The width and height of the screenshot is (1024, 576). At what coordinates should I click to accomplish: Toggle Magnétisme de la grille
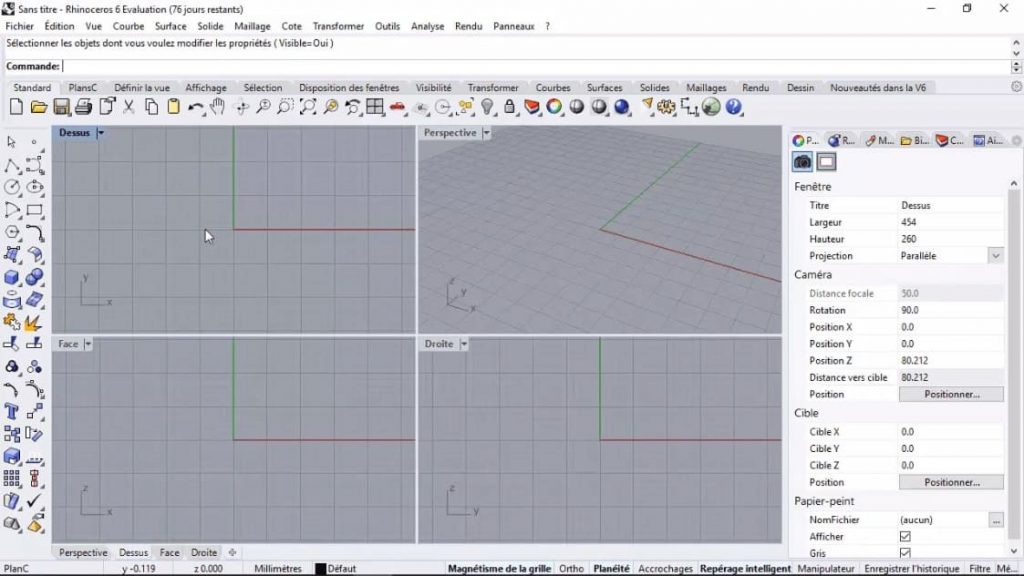pos(500,567)
